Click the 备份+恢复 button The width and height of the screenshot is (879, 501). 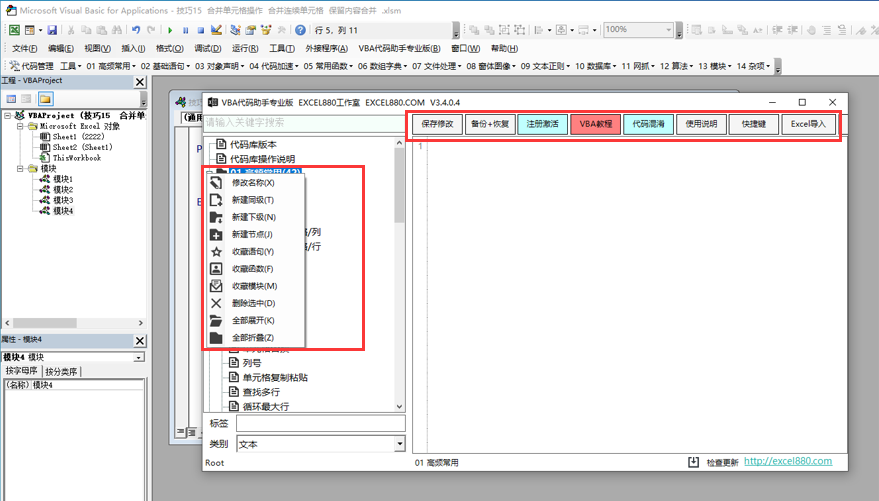point(490,124)
